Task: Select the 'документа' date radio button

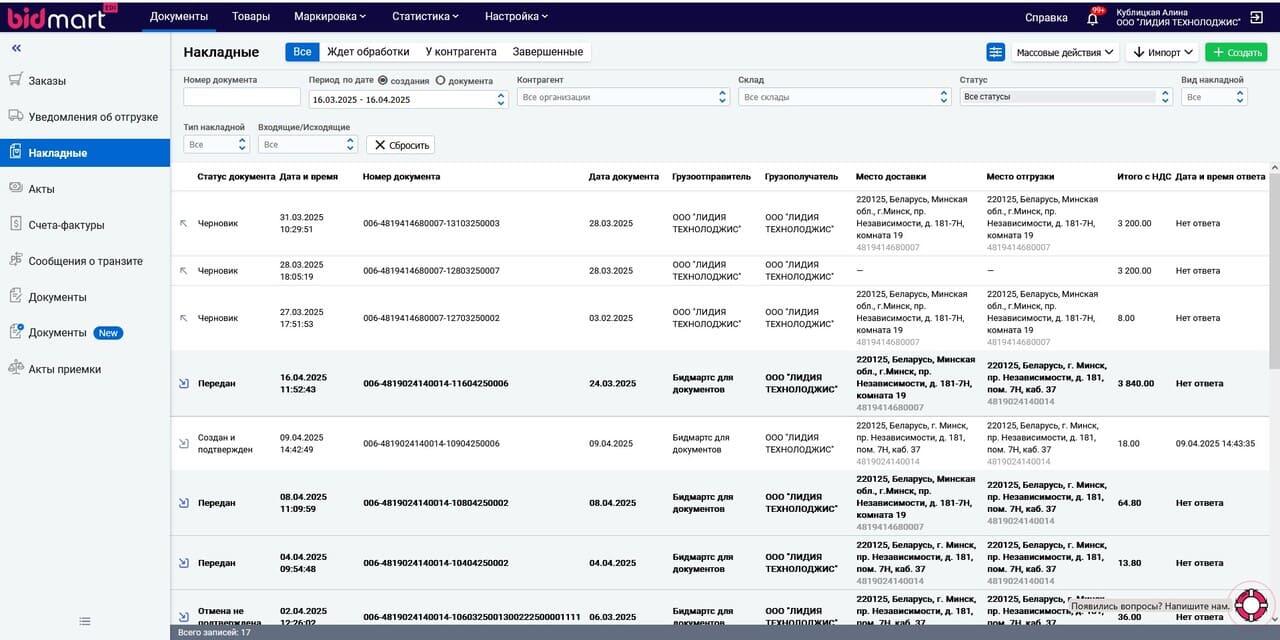Action: pos(441,80)
